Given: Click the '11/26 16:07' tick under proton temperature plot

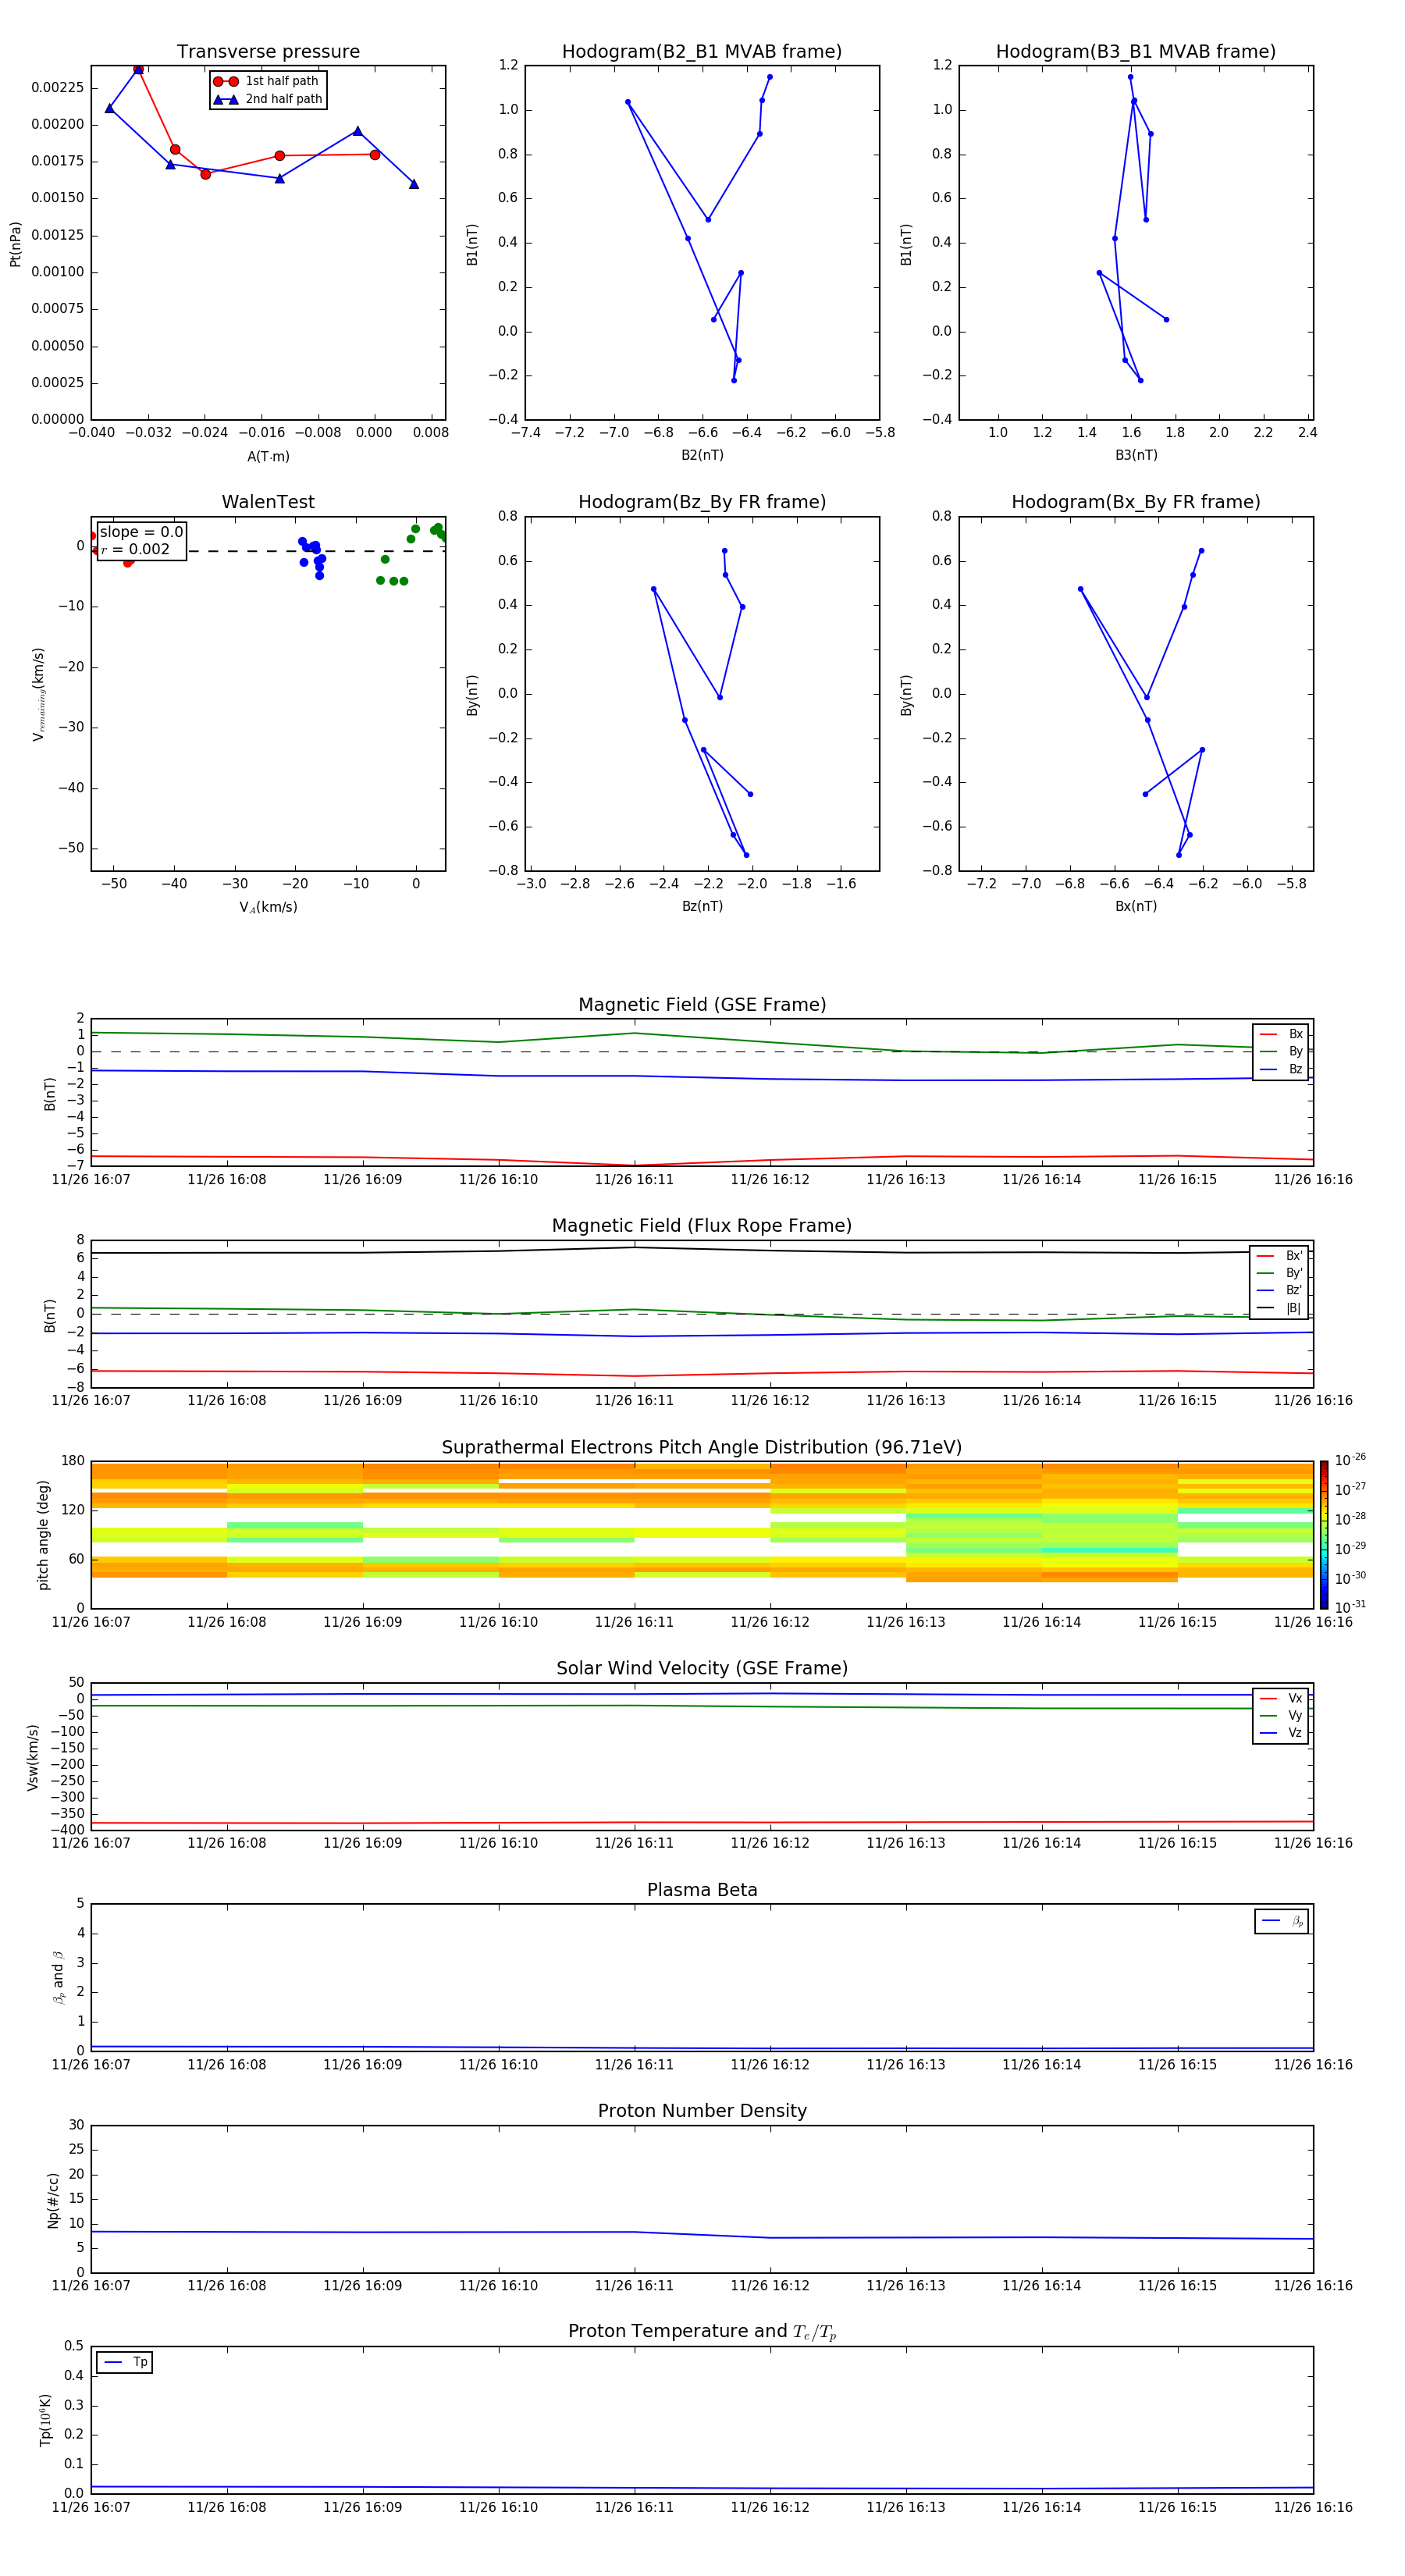Looking at the screenshot, I should tap(91, 2507).
